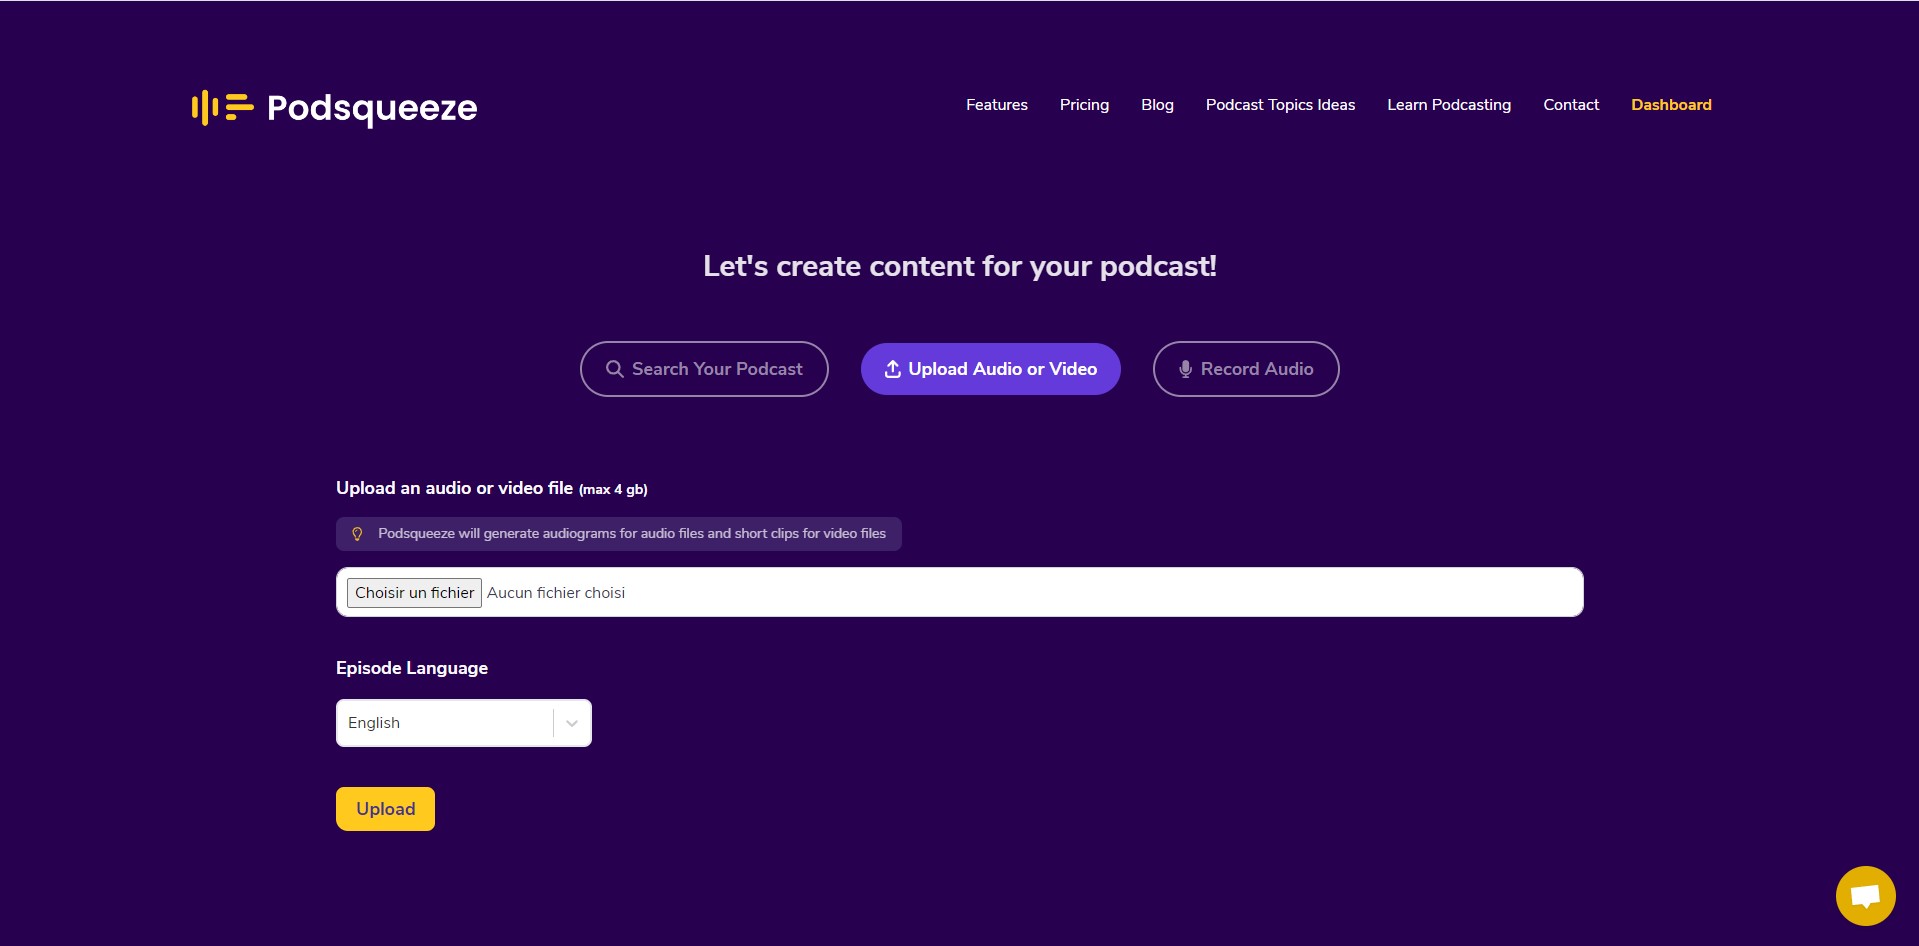Click the Podsqueeze logo icon

(222, 107)
